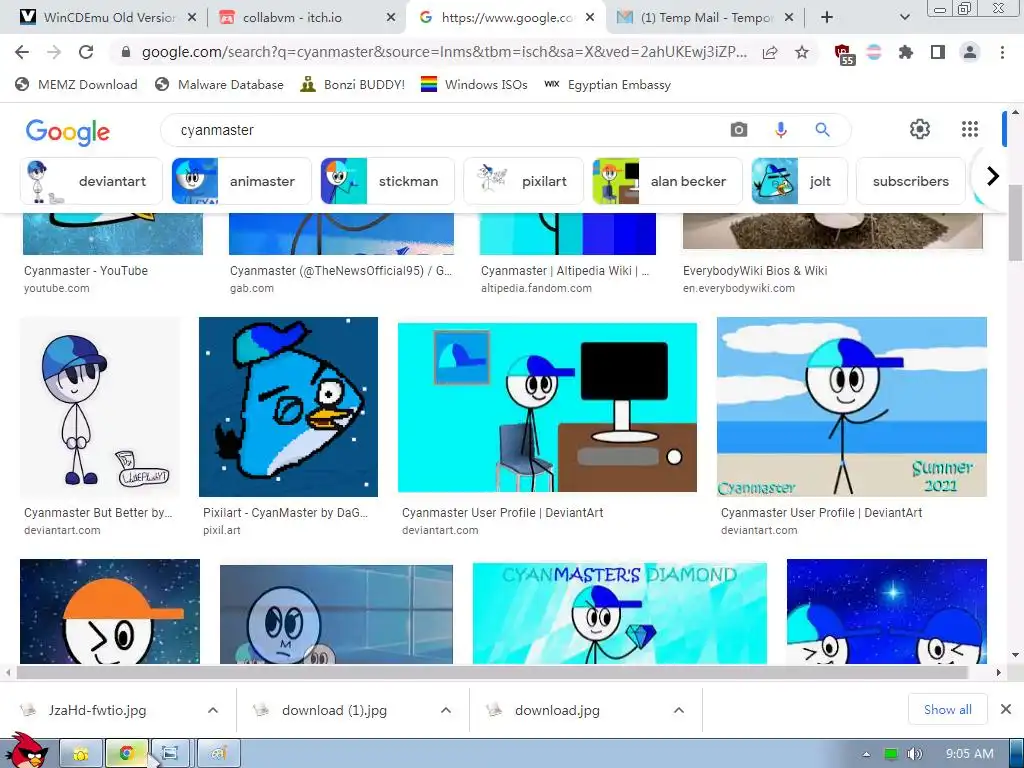Close the WinCDEmu Old Version tab

tap(192, 18)
